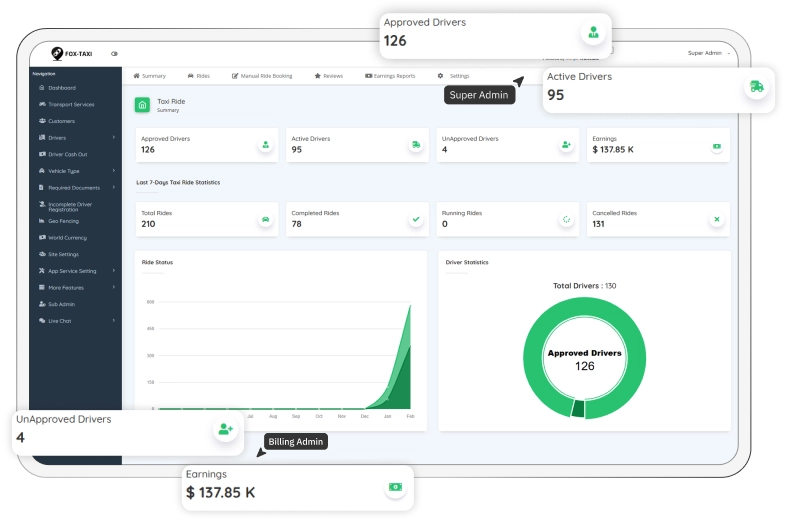Click the Drivers list icon in sidebar
787x524 pixels.
pos(42,138)
